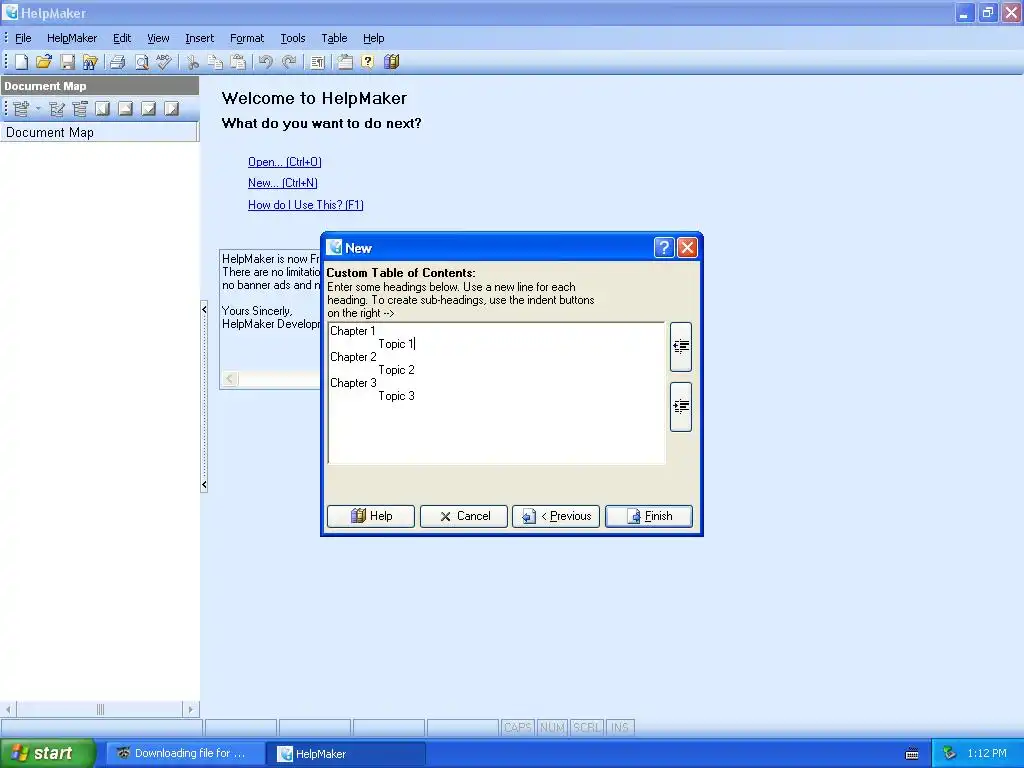This screenshot has width=1024, height=768.
Task: Follow the Open... (Ctrl+O) link
Action: [285, 162]
